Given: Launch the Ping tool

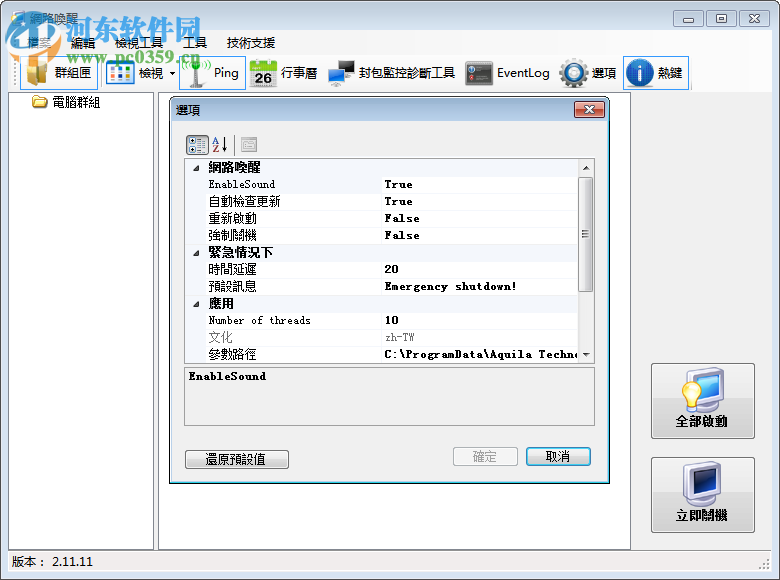Looking at the screenshot, I should 212,73.
